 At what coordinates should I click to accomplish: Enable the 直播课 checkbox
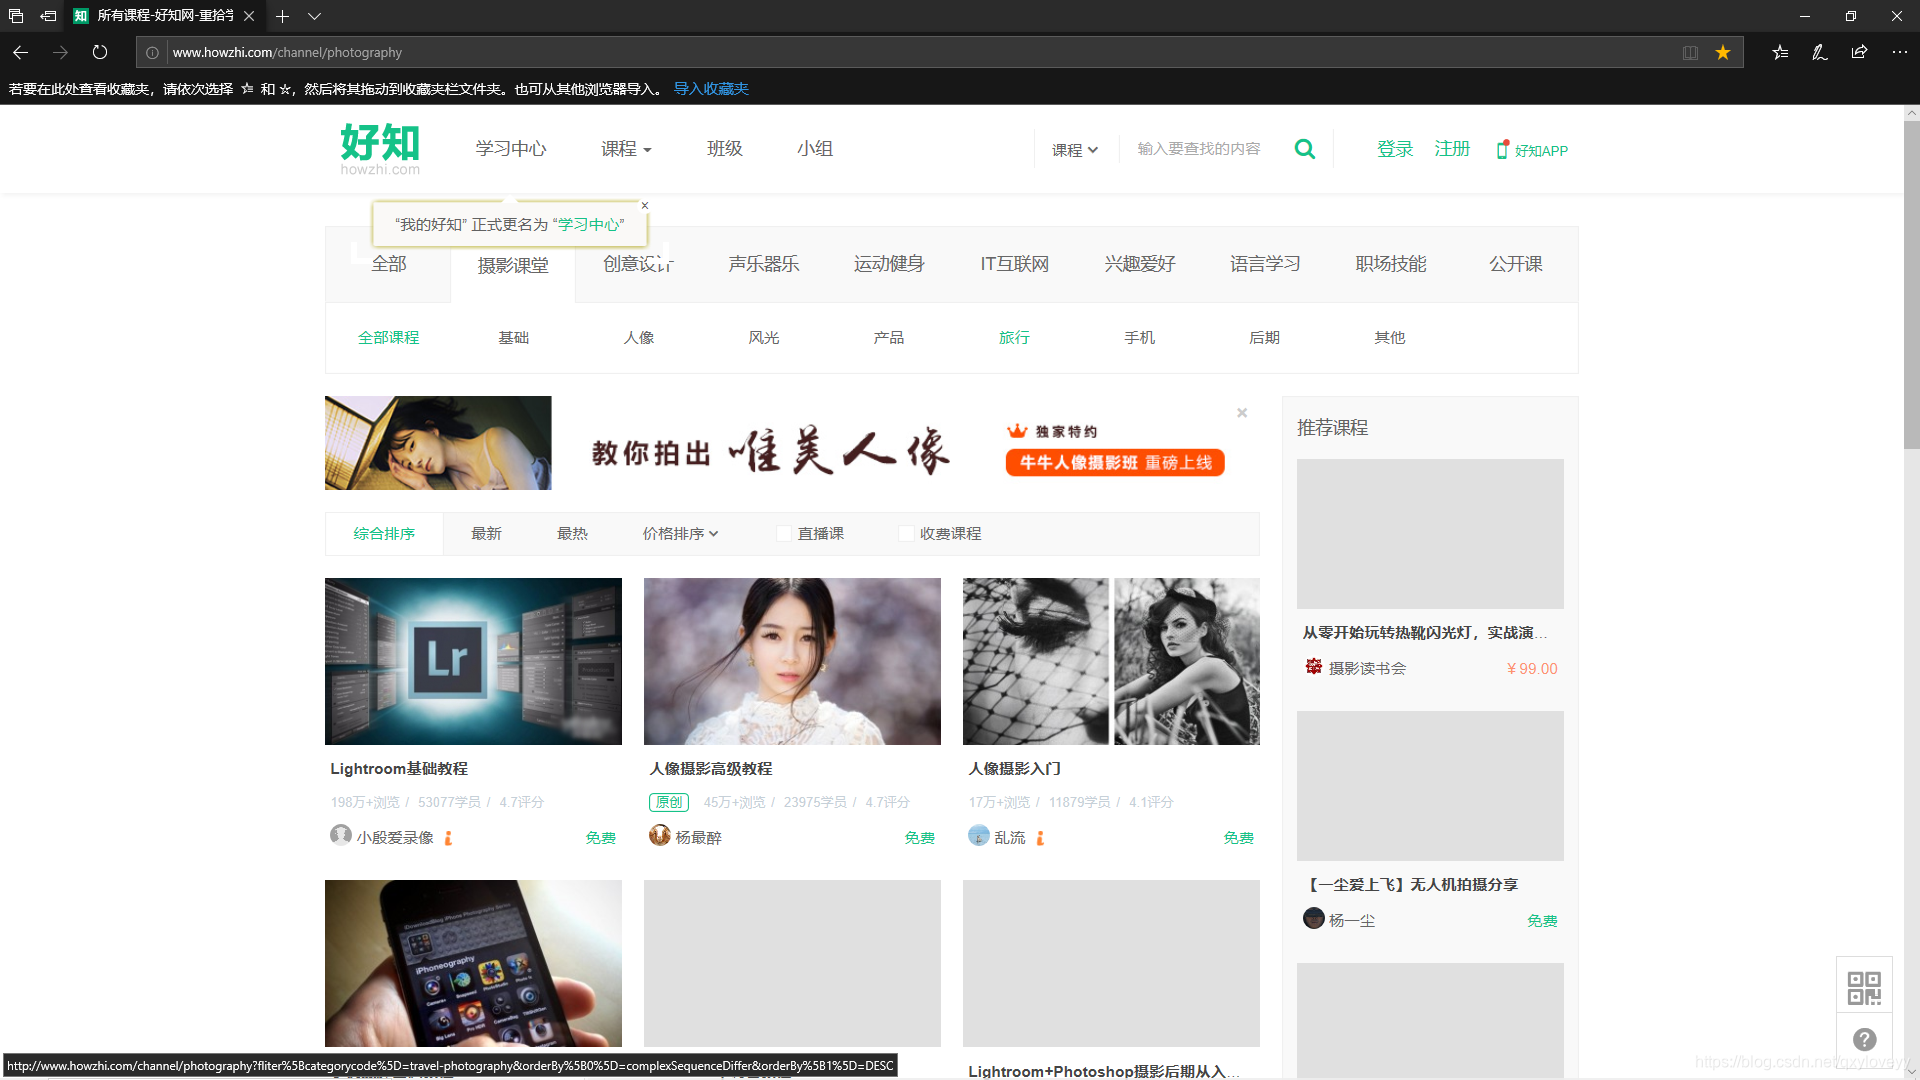784,533
